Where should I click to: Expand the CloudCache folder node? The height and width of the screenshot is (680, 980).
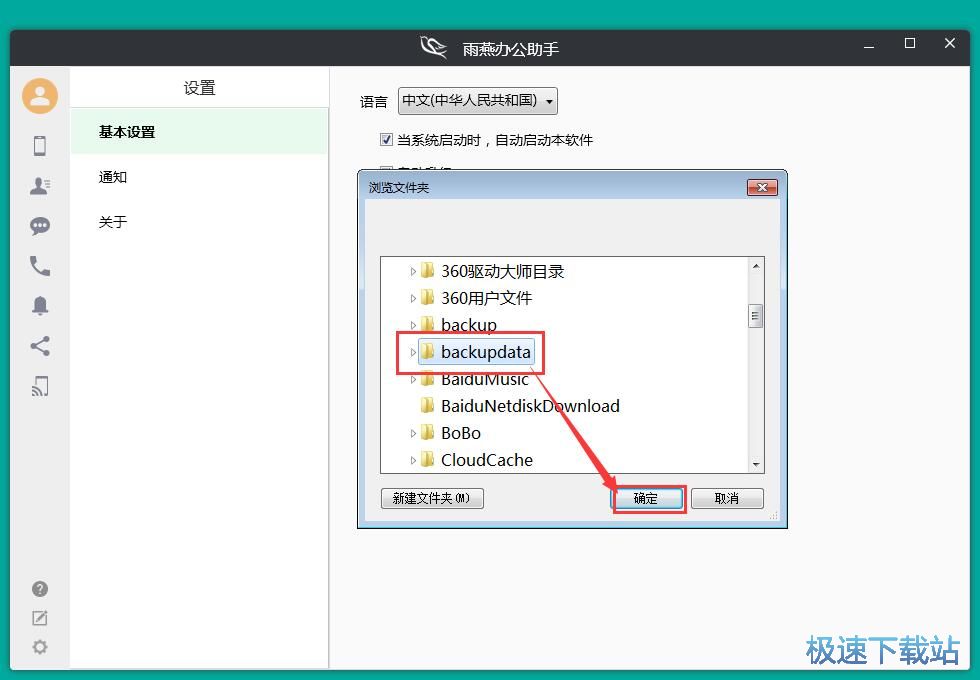(413, 460)
